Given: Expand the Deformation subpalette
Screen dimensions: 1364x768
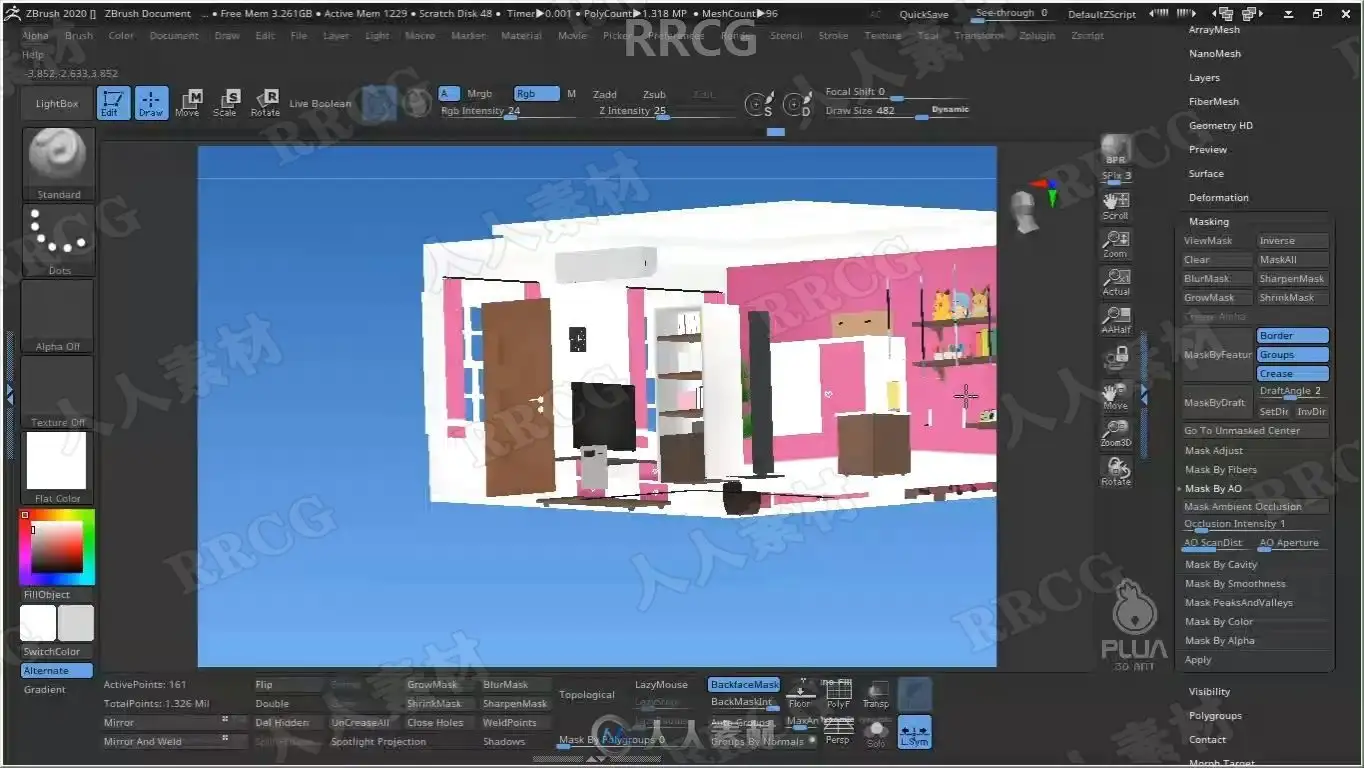Looking at the screenshot, I should [x=1218, y=198].
